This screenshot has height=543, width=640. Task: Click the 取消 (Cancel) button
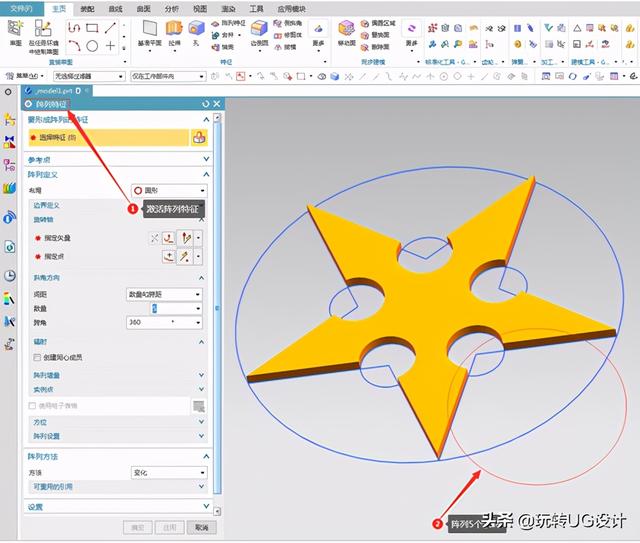point(201,527)
